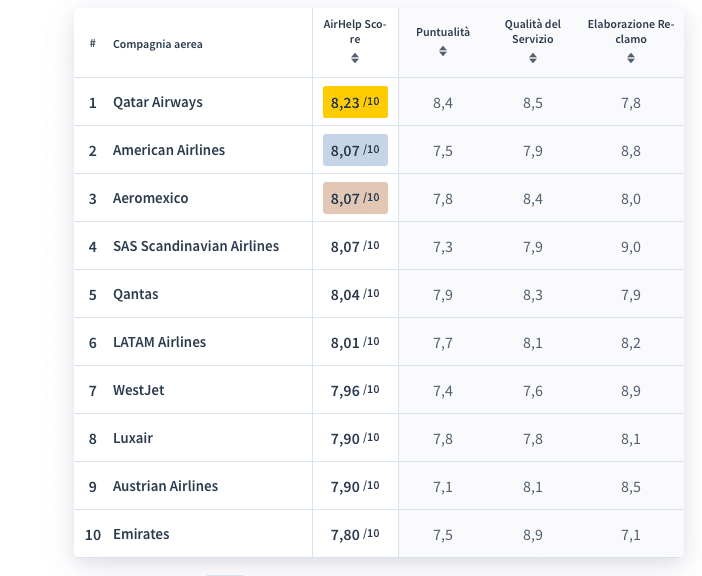This screenshot has width=702, height=576.
Task: Click Emirates' 8,9 service quality value
Action: tap(532, 535)
